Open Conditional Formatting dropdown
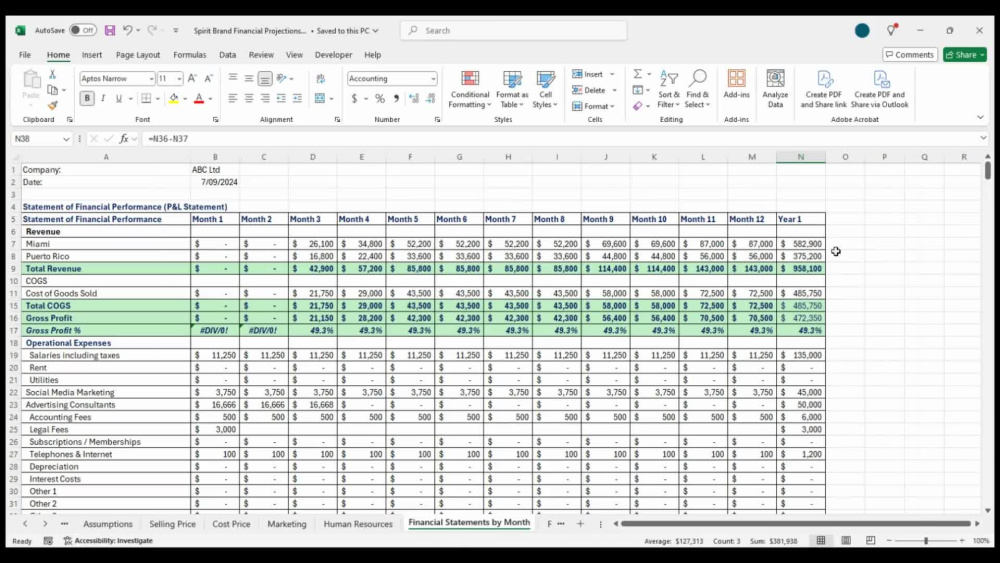This screenshot has height=563, width=1000. [469, 89]
